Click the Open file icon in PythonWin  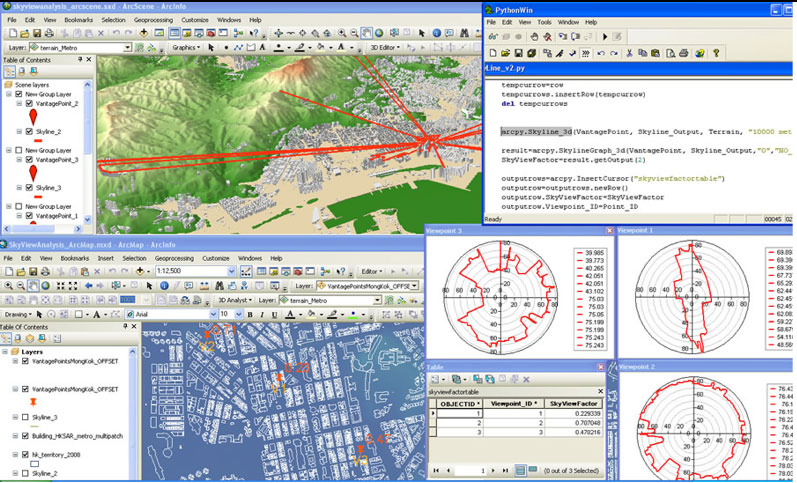[x=506, y=52]
